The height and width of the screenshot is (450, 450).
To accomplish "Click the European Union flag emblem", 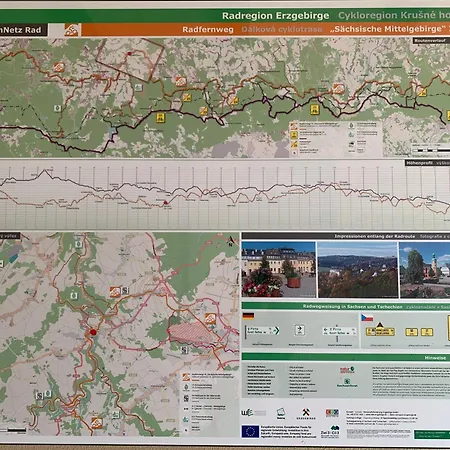I will [x=250, y=431].
